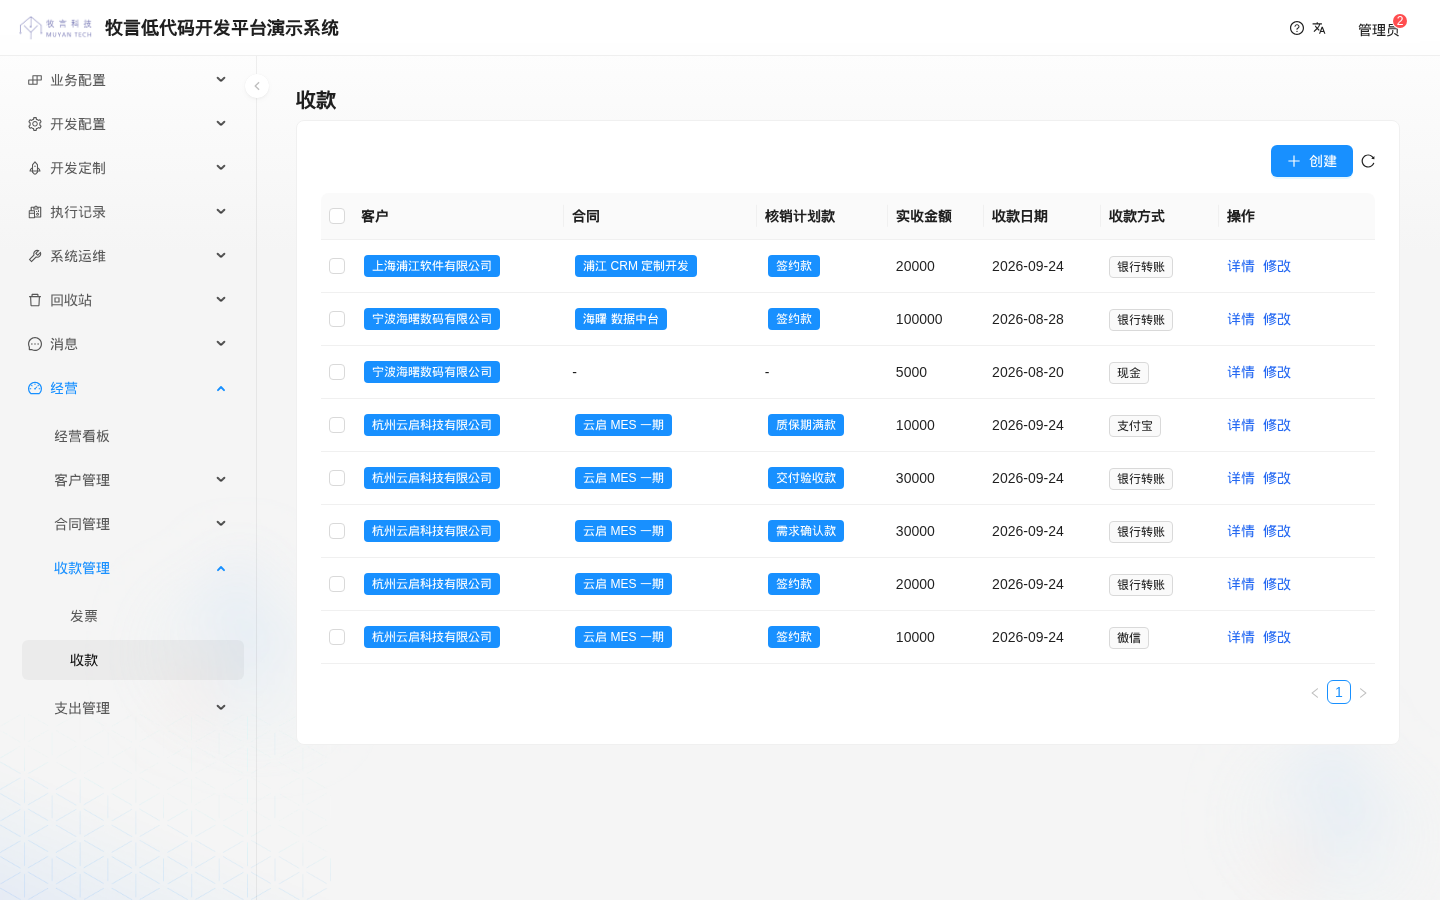Toggle the select-all checkbox in table header

(x=337, y=216)
